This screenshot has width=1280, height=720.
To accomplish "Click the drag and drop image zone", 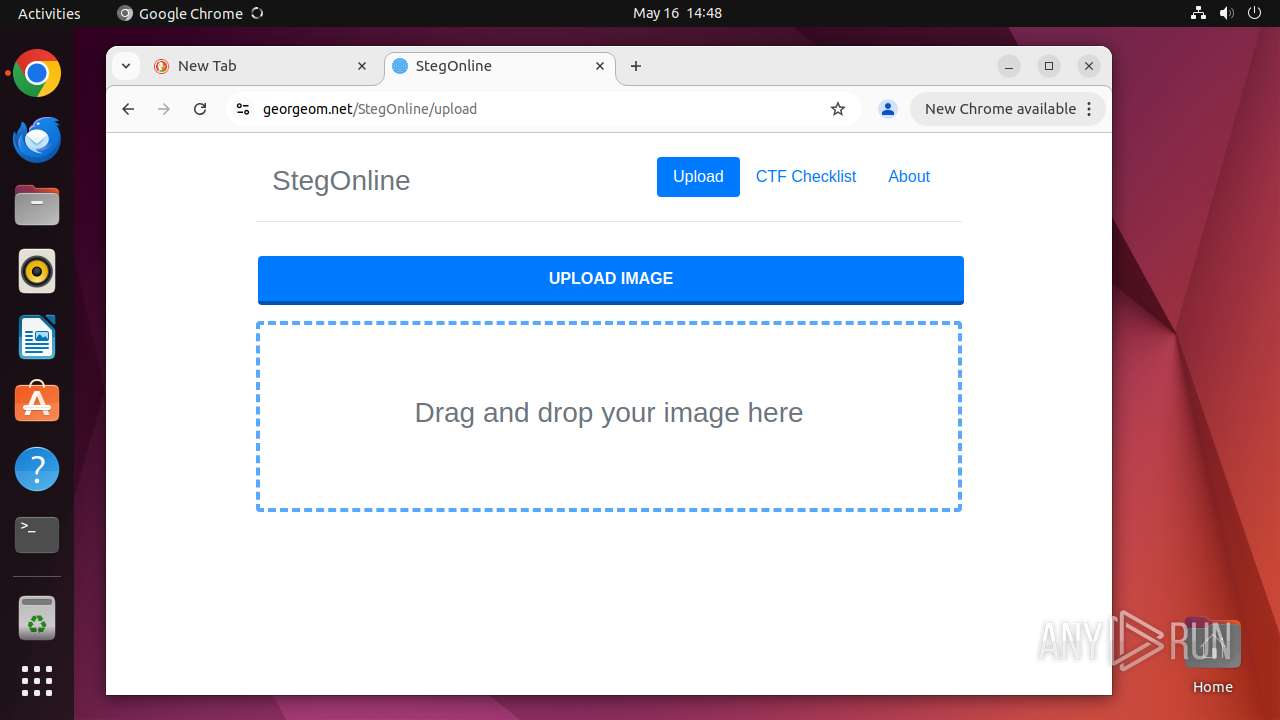I will coord(609,416).
